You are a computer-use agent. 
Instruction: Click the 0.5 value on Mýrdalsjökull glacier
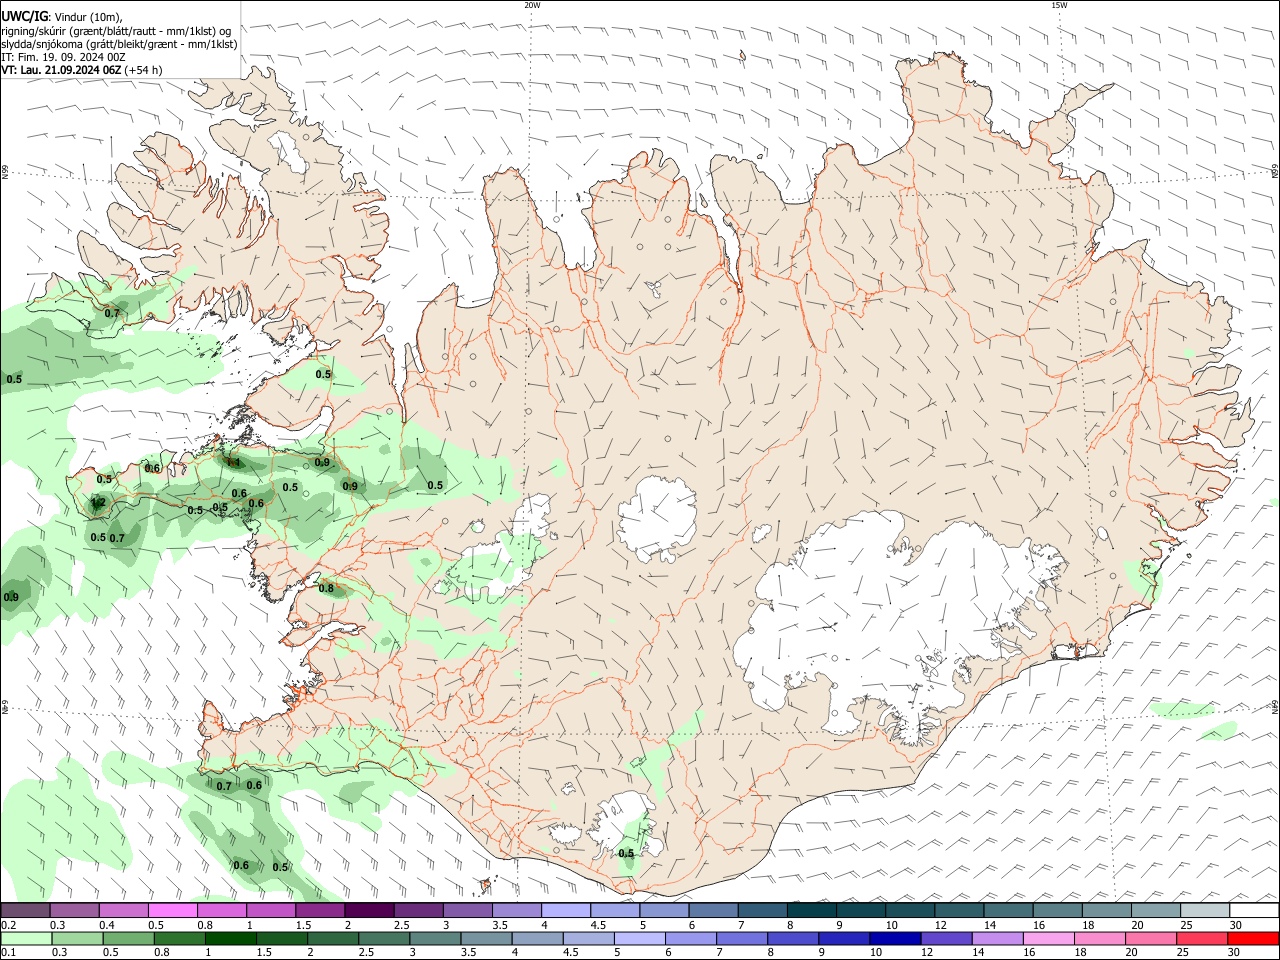click(626, 853)
